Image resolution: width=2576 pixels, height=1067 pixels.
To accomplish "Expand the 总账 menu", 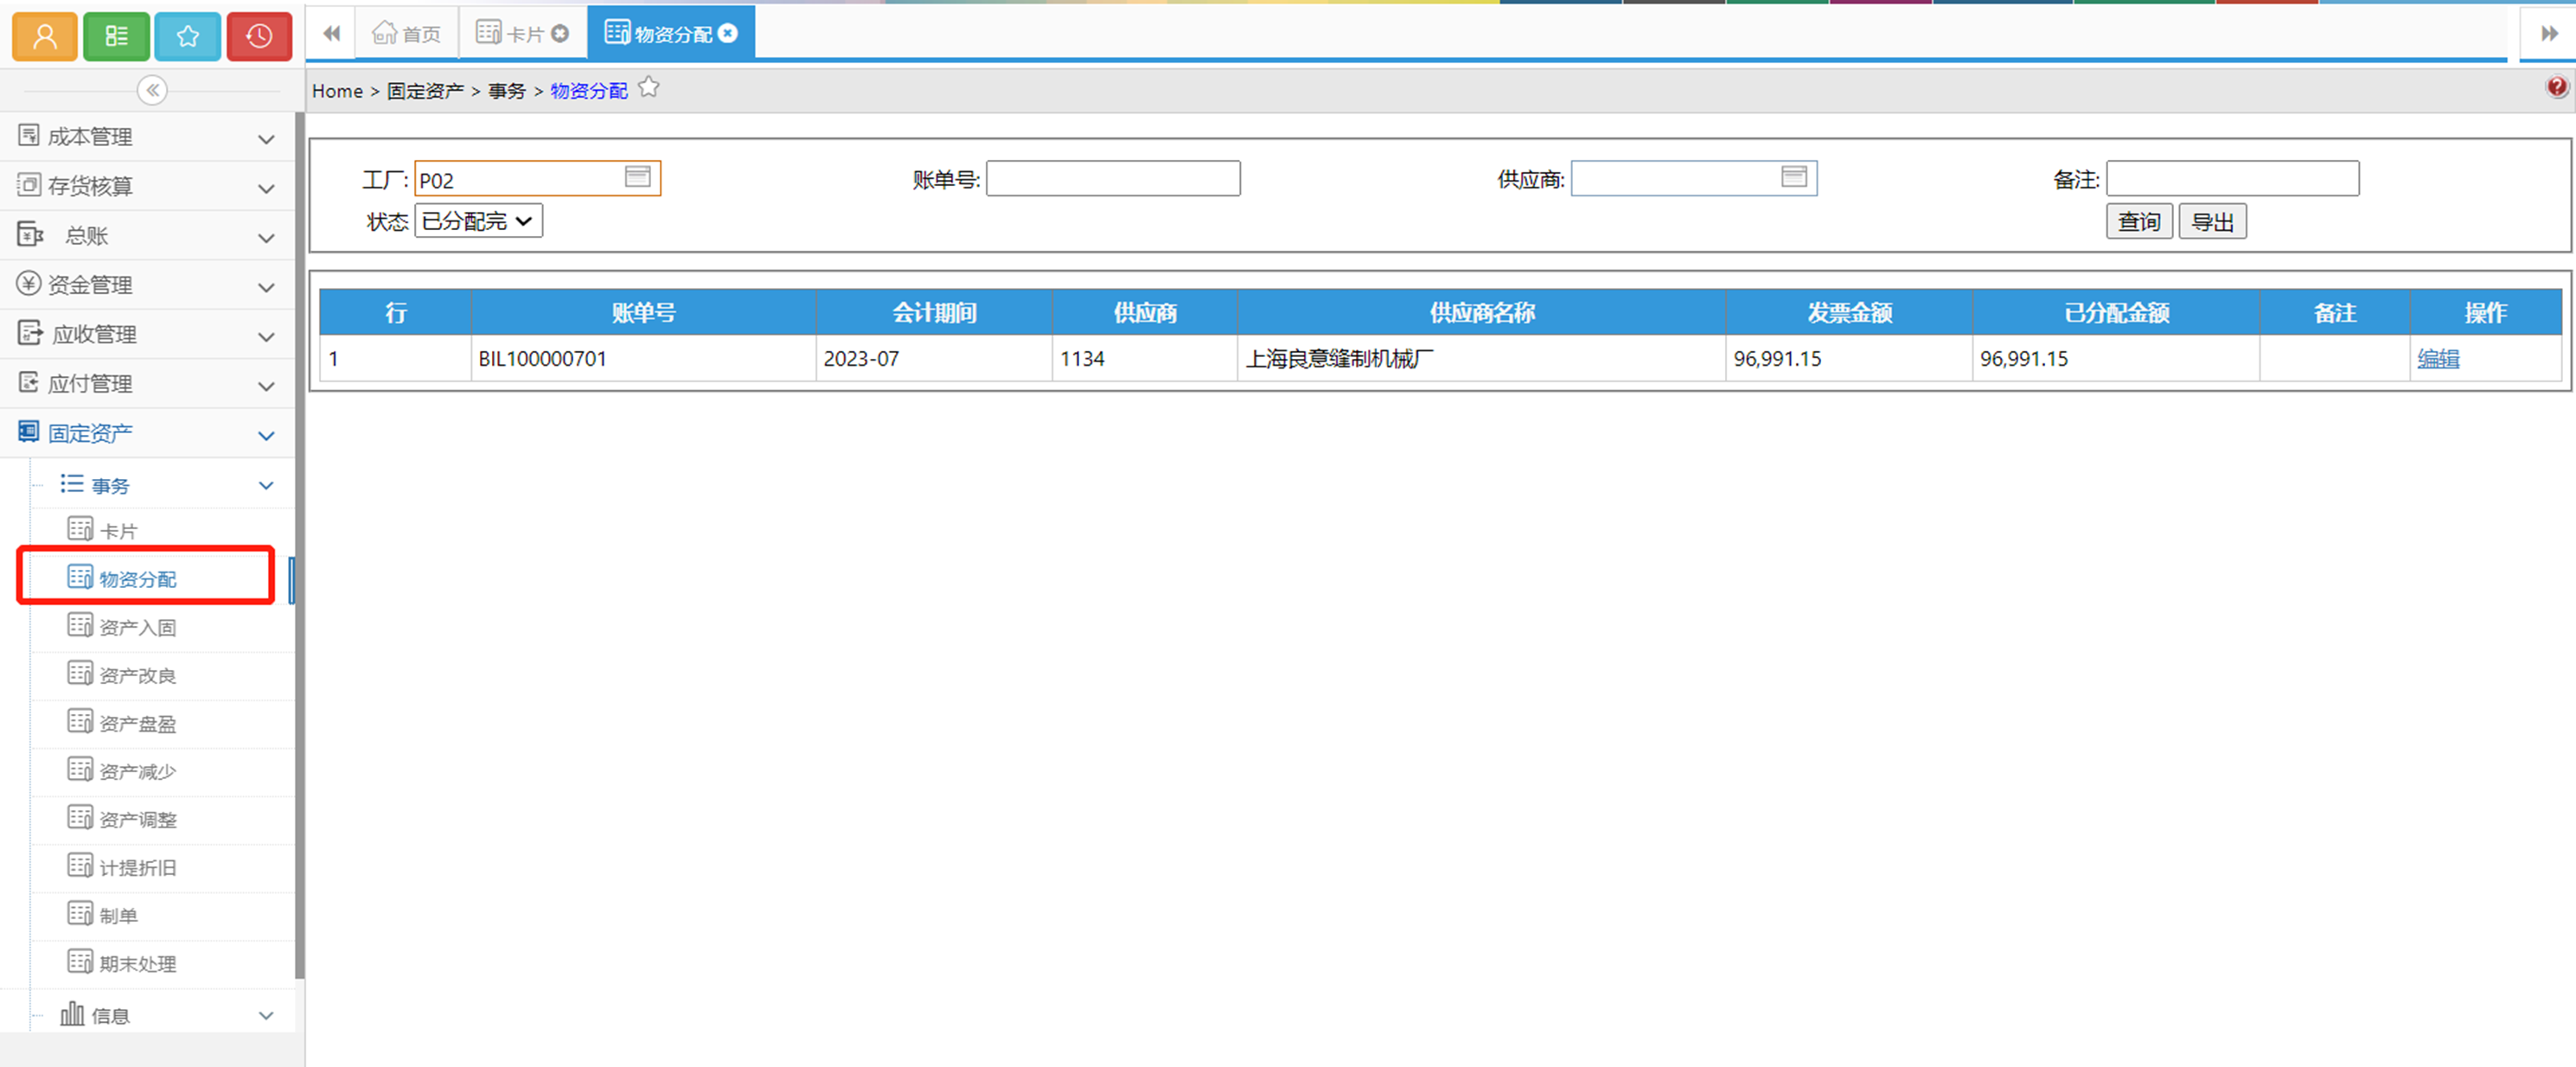I will pos(147,236).
